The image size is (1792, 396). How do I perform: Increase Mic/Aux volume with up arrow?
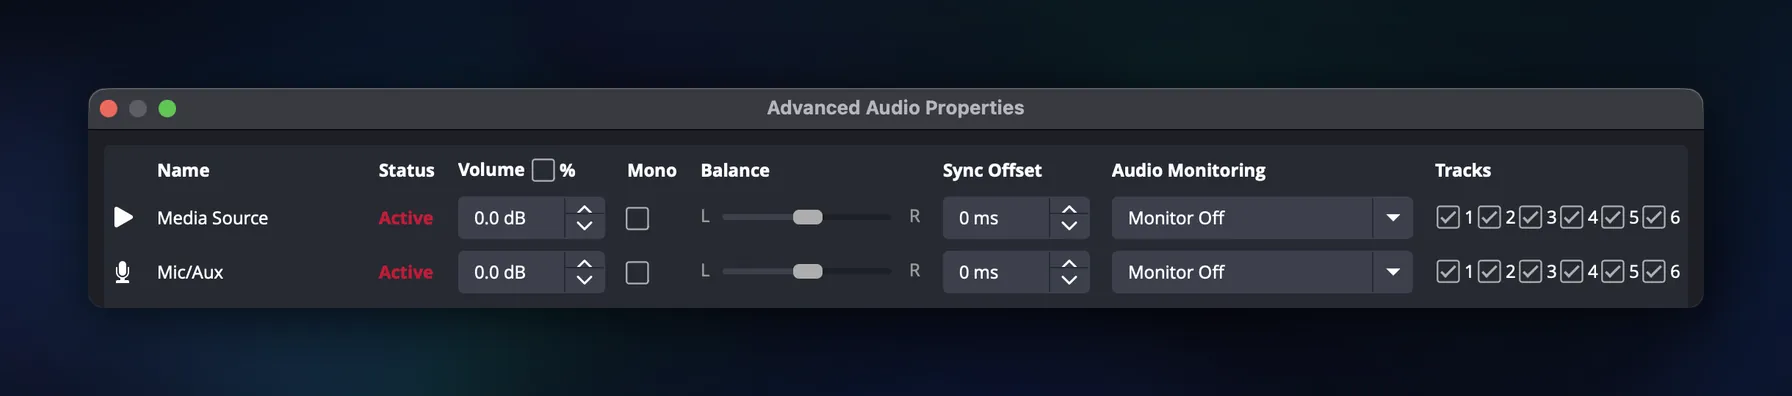point(585,263)
